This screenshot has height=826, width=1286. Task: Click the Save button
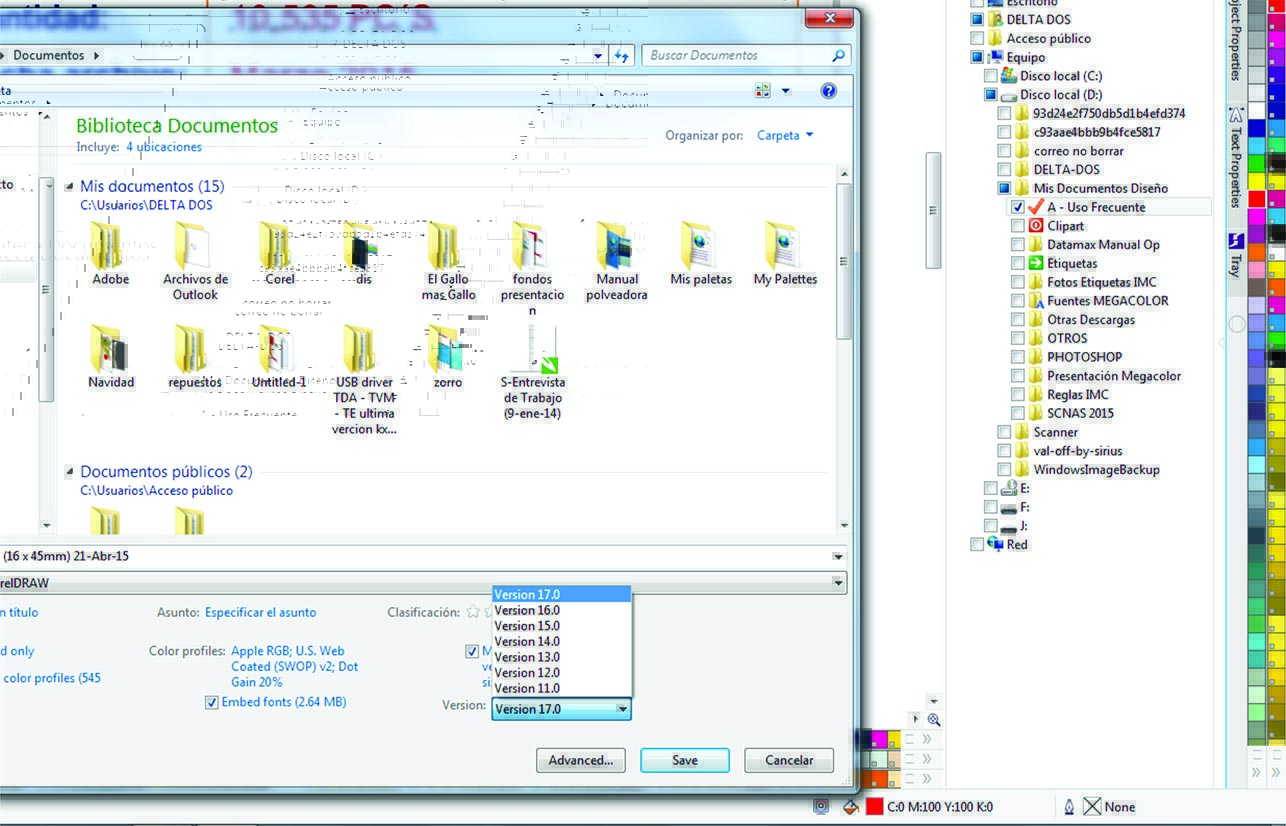pos(685,760)
